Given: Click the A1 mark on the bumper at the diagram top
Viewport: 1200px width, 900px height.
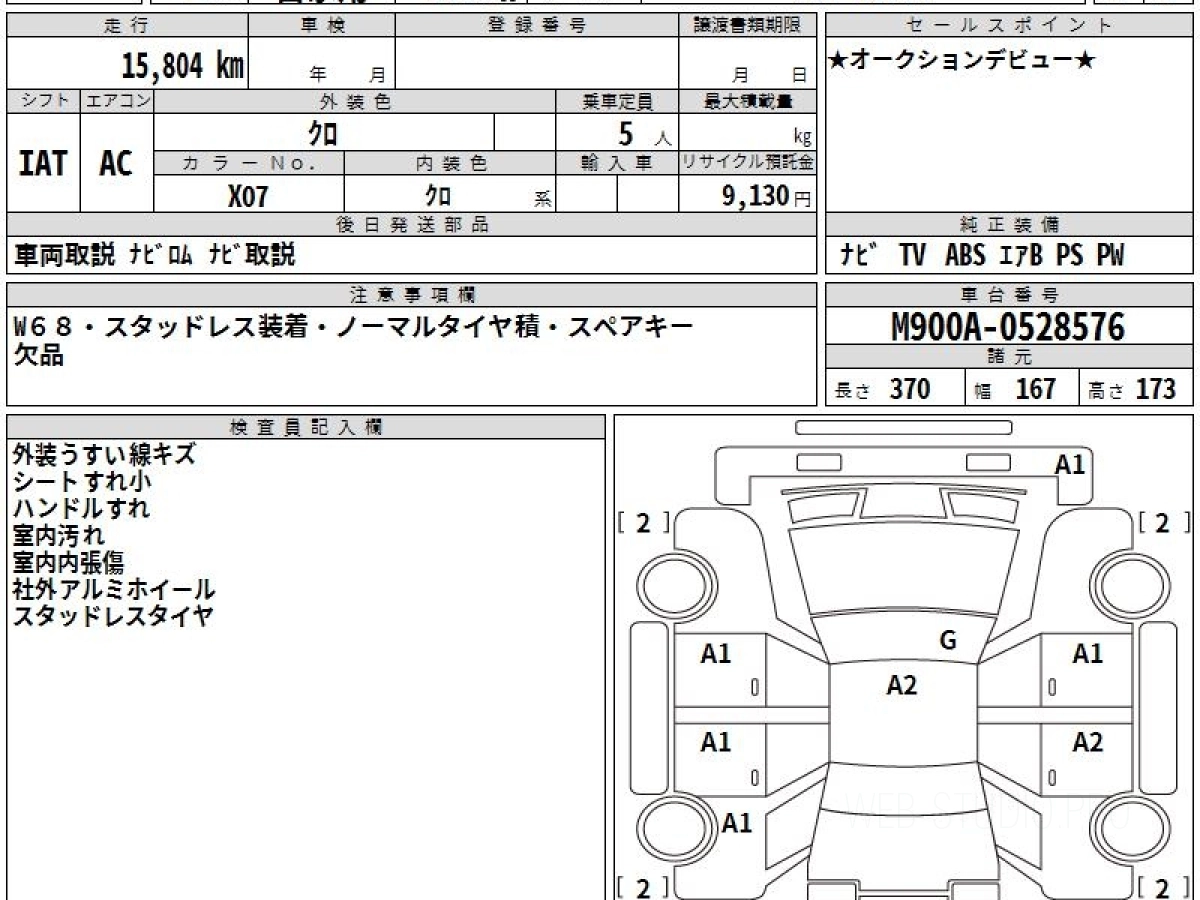Looking at the screenshot, I should [x=1070, y=464].
